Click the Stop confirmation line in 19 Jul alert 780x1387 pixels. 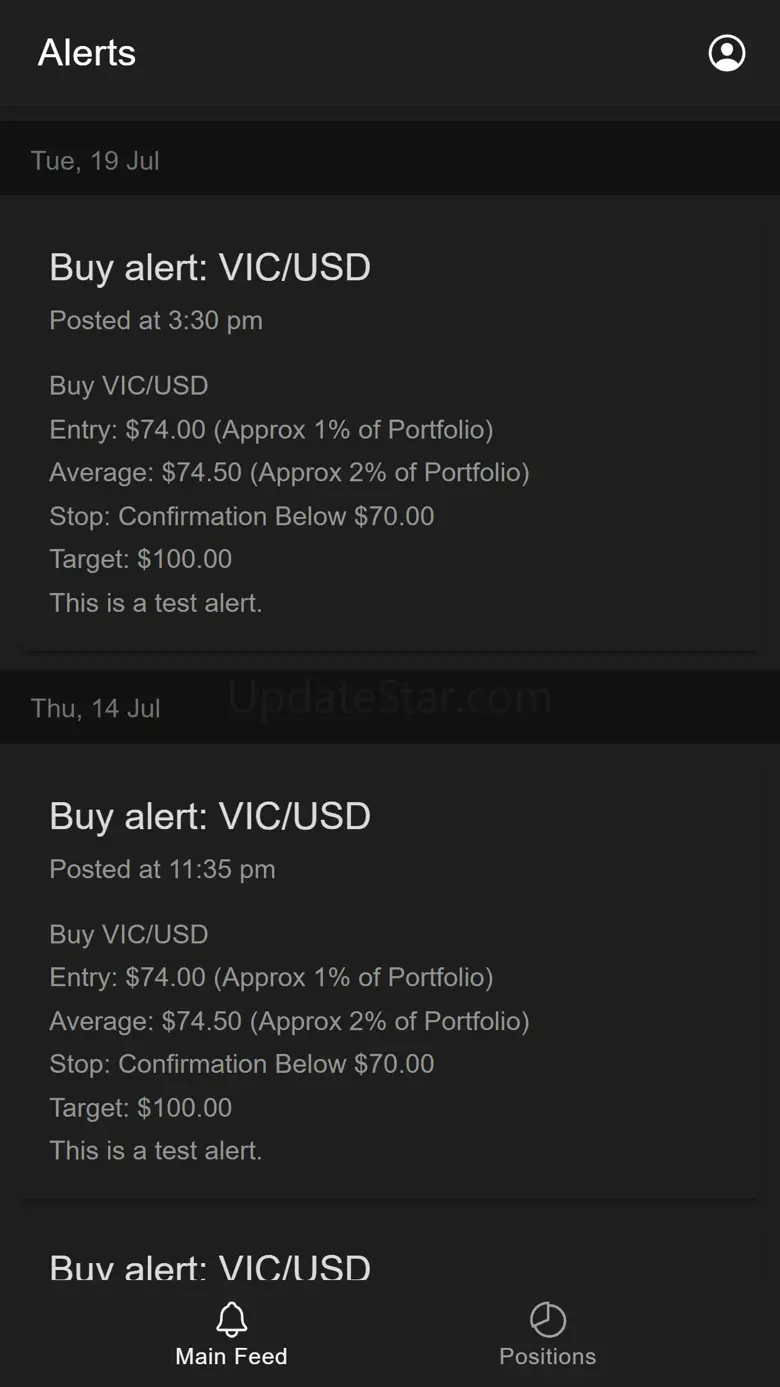[242, 516]
